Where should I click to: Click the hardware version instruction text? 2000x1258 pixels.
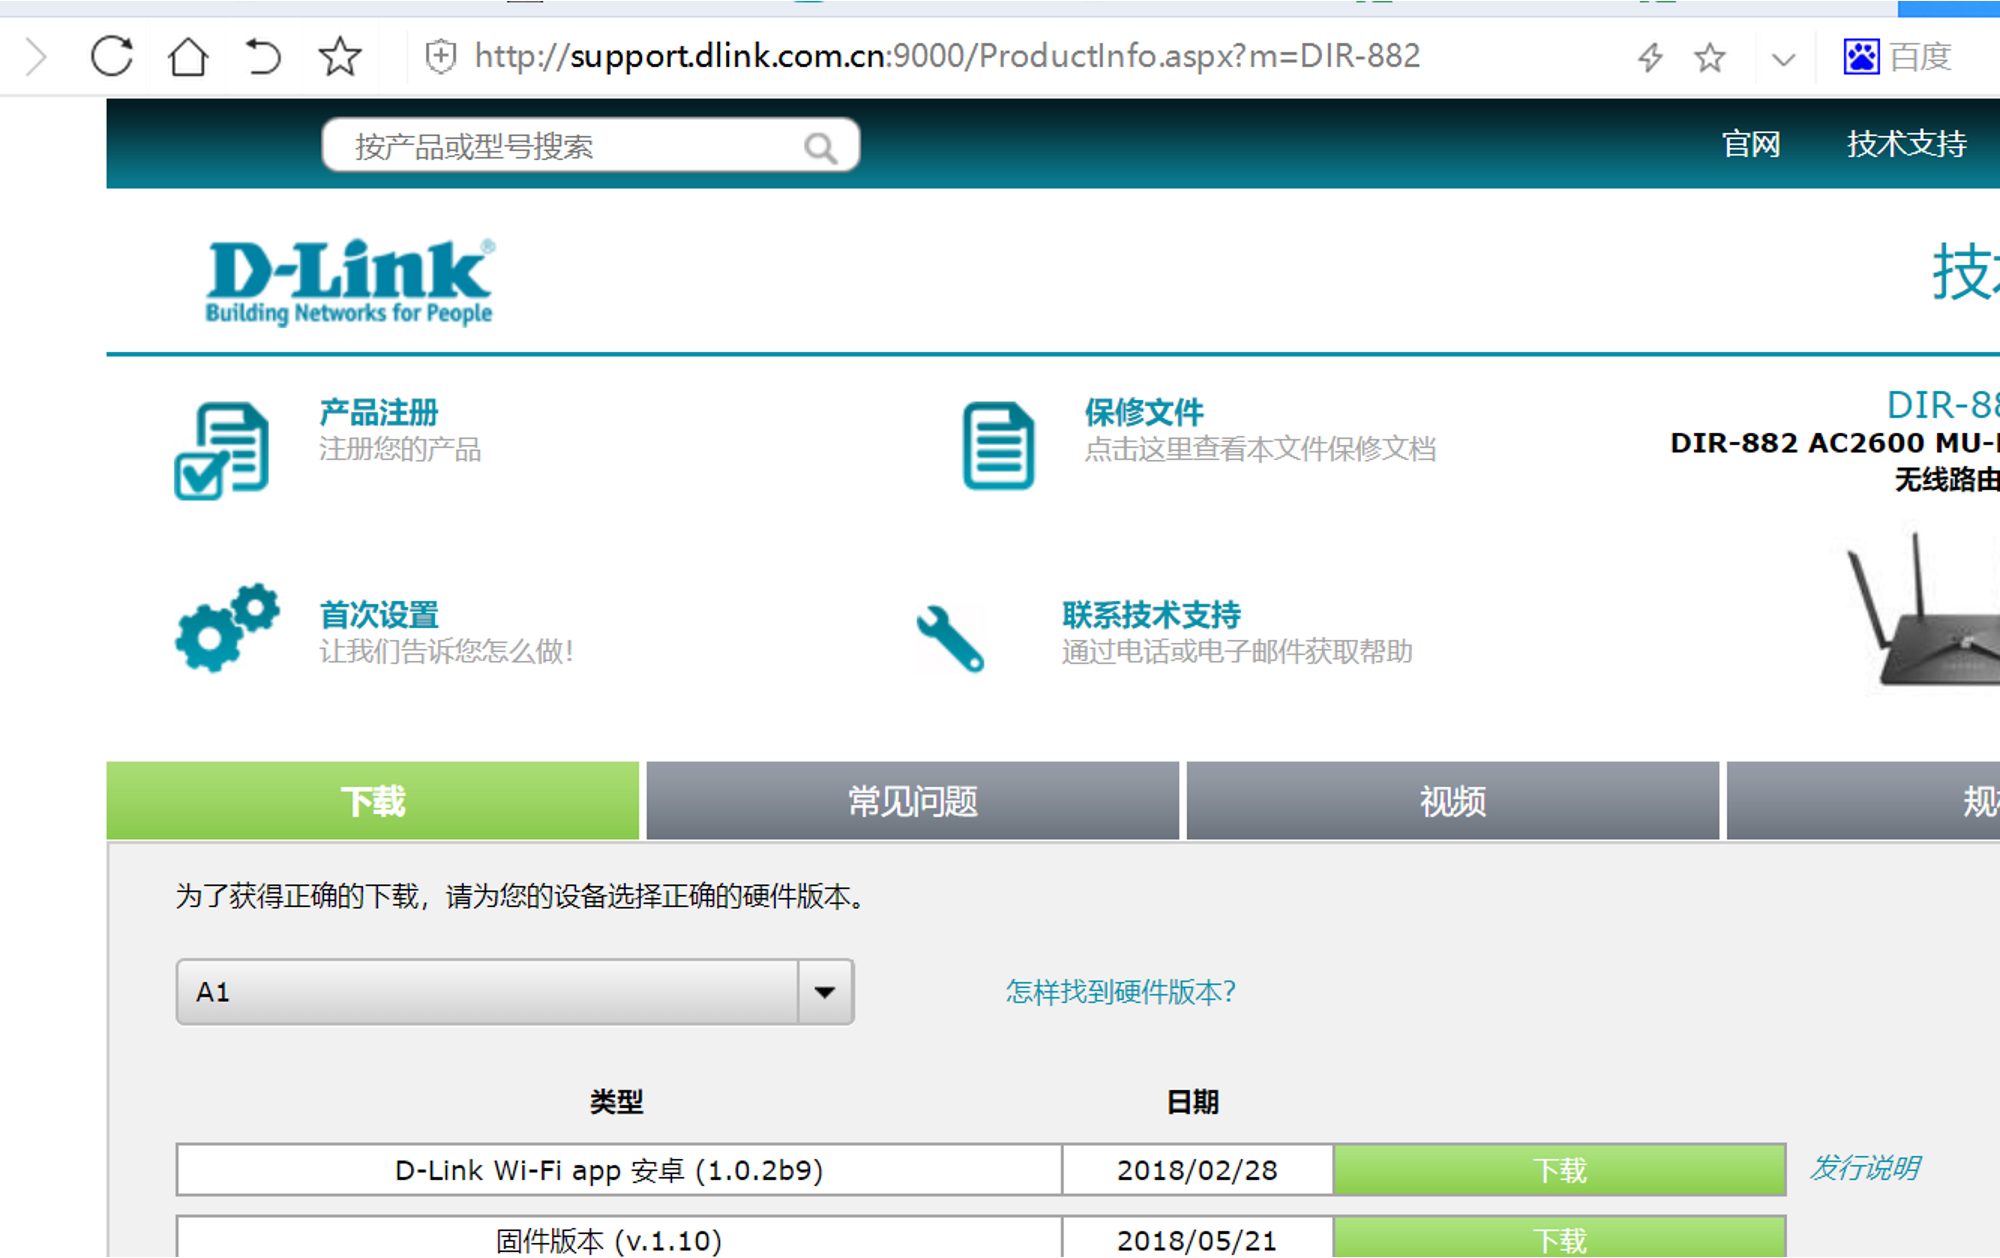coord(521,896)
